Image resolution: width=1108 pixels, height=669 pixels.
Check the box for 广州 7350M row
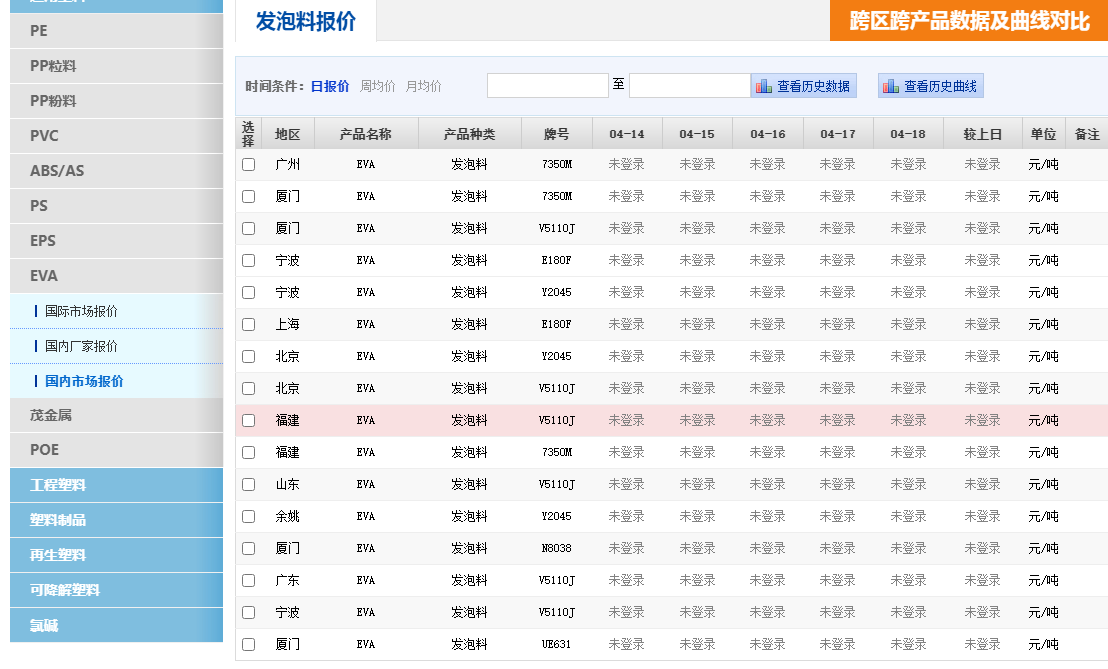(x=249, y=164)
